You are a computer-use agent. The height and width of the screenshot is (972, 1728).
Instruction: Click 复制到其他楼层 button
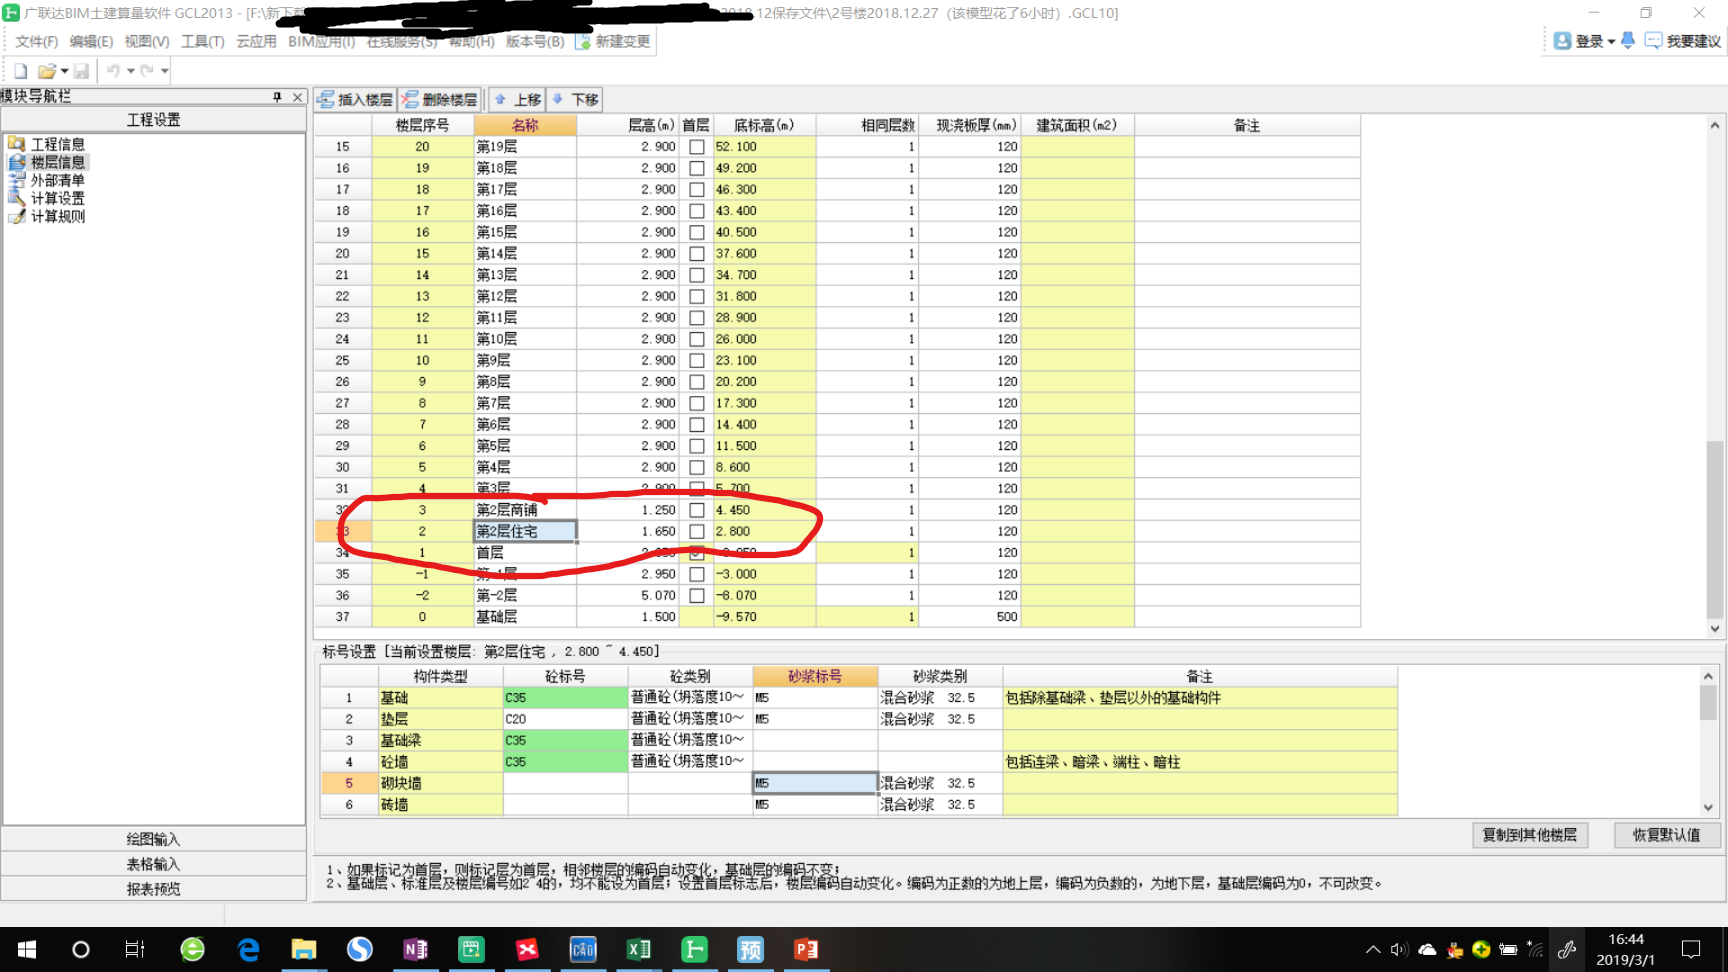pos(1529,835)
